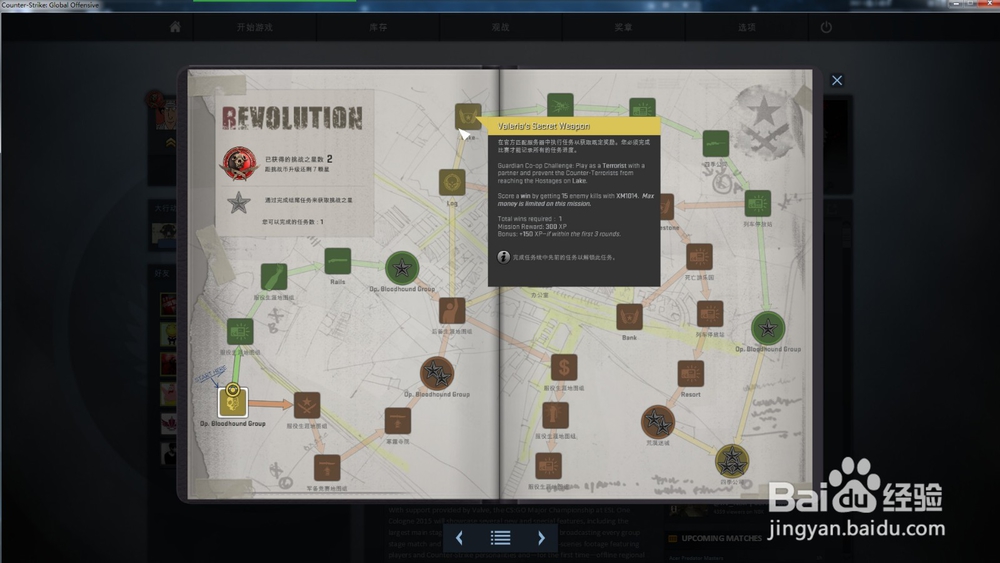Open the 开始游戏 menu

point(254,27)
